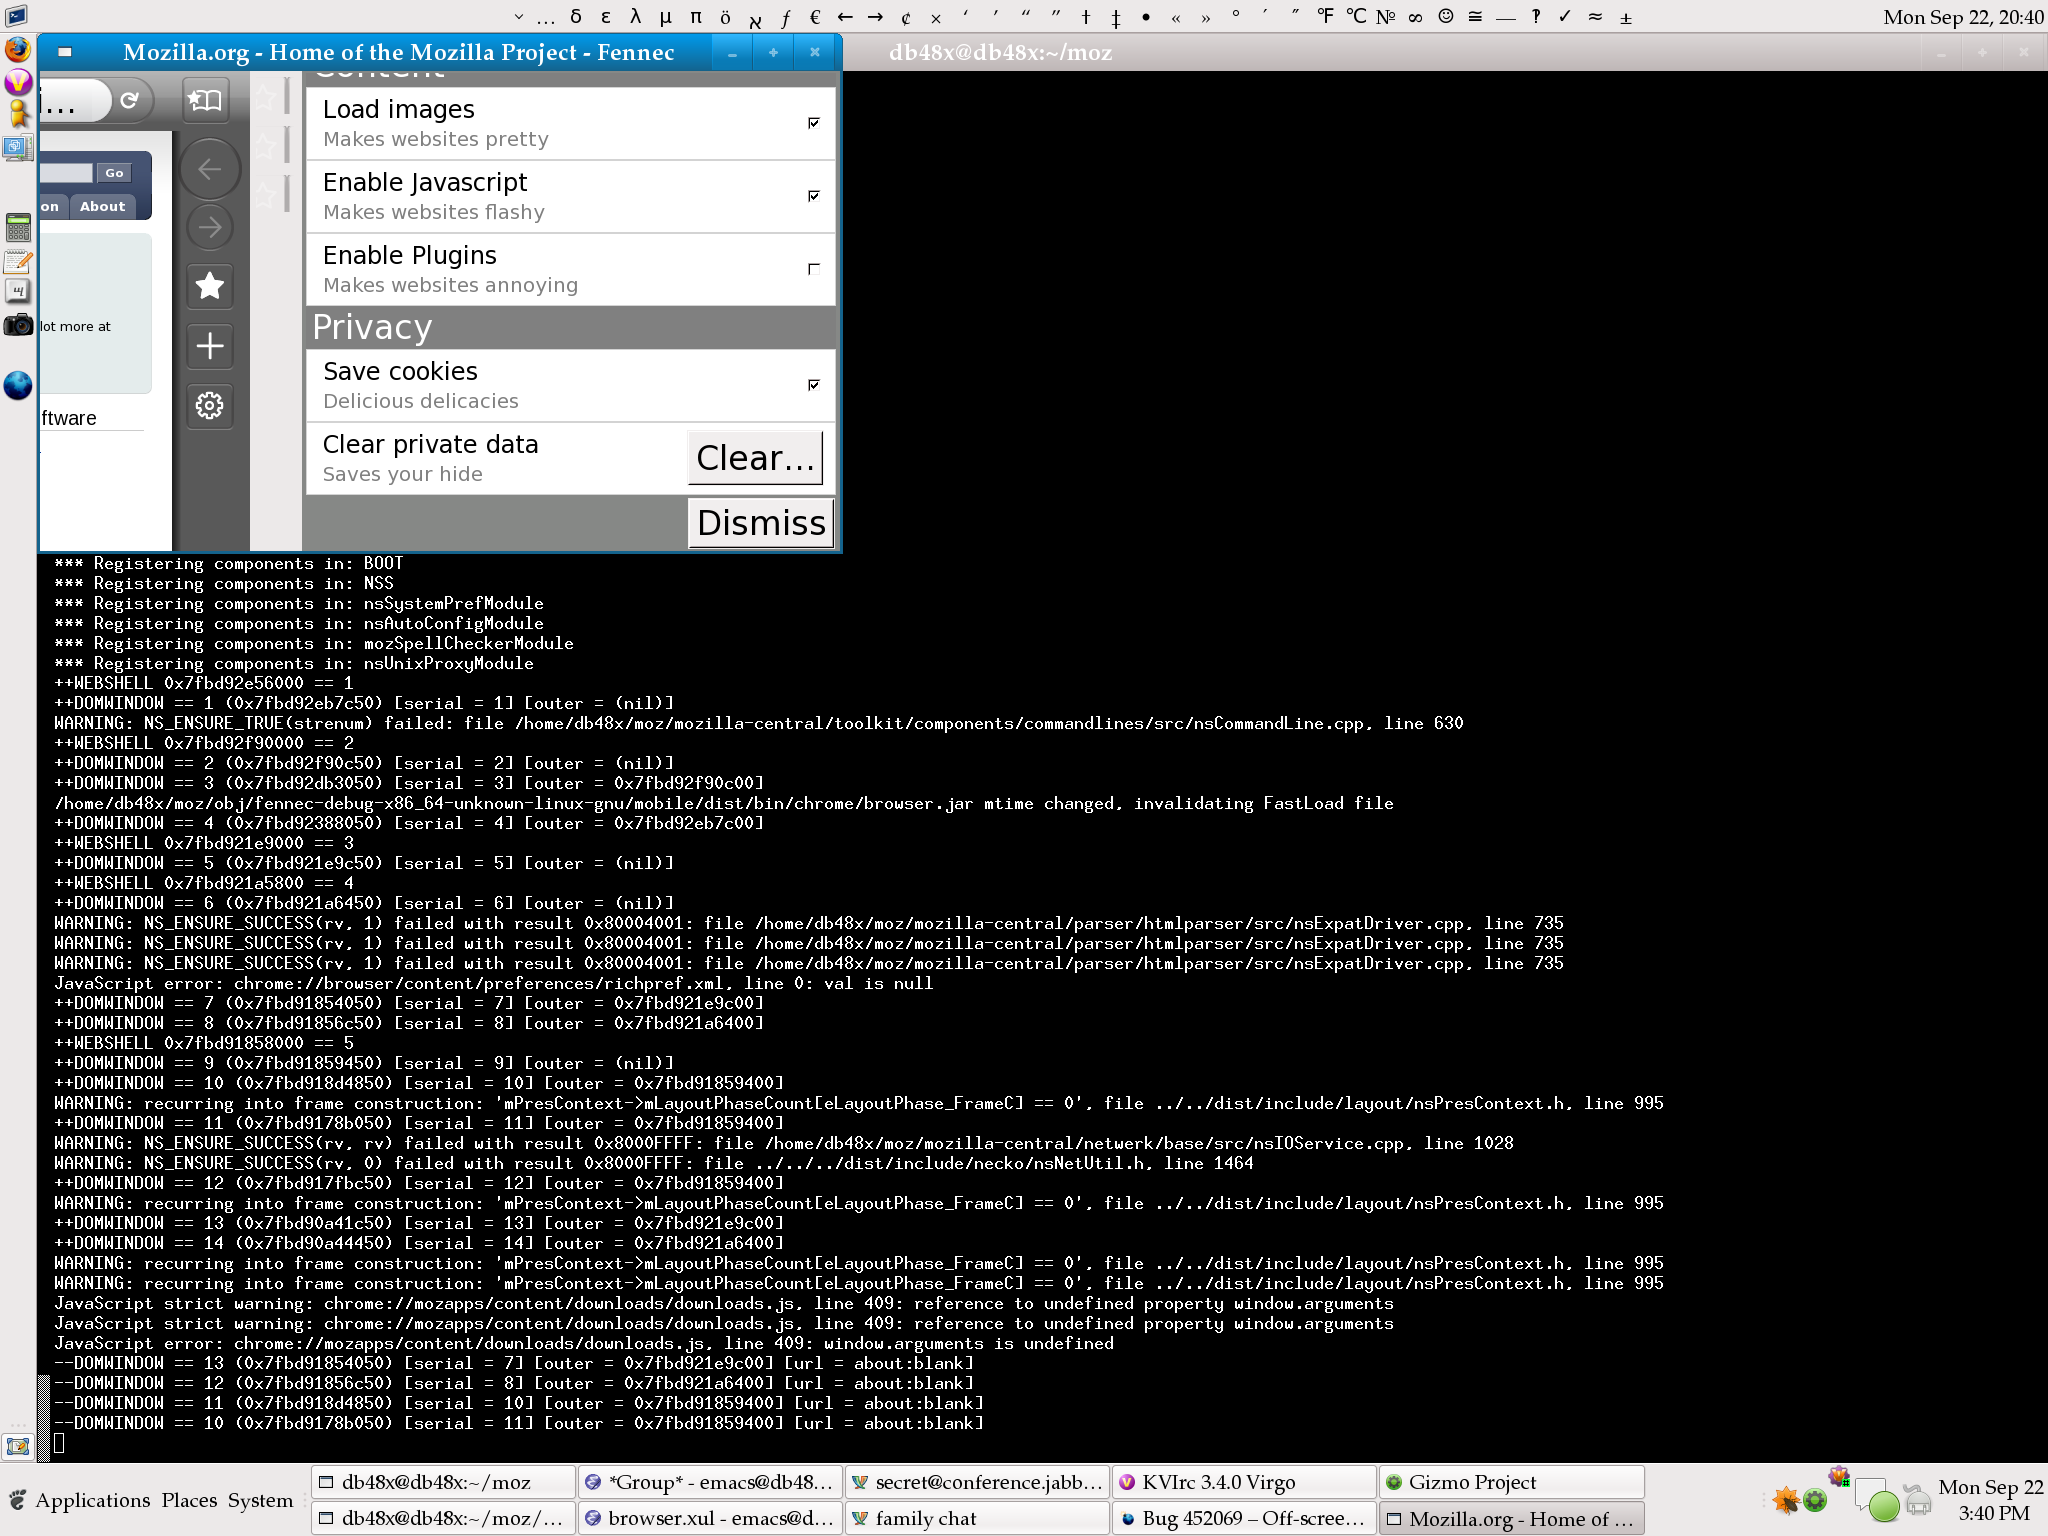Insert the delta character from the palette

pyautogui.click(x=575, y=16)
